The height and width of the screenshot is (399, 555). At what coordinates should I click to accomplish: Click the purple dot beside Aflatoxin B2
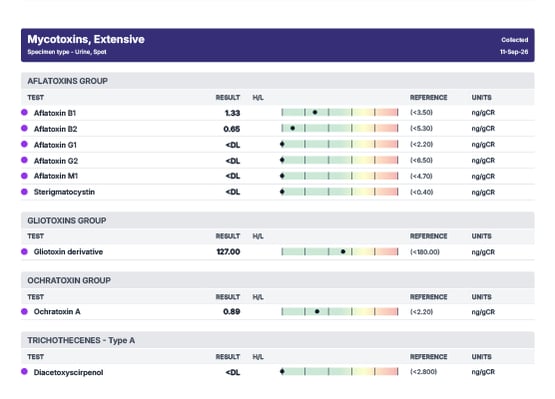[24, 128]
